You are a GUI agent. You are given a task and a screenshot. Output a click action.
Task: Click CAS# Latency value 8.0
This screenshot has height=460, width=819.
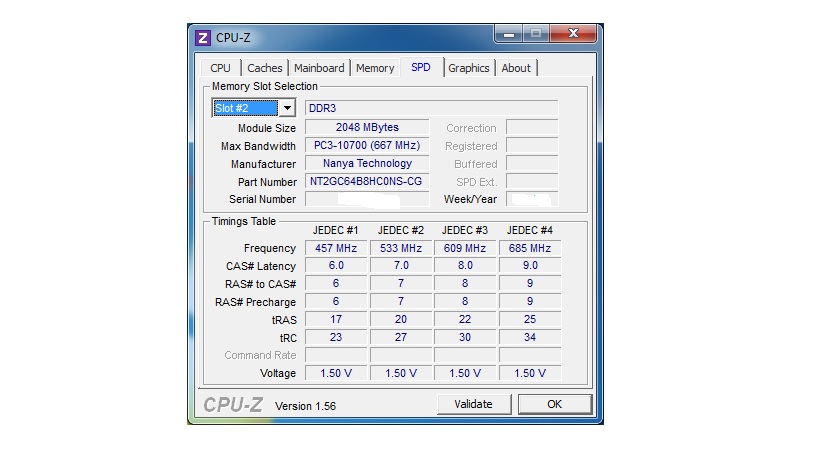tap(465, 265)
